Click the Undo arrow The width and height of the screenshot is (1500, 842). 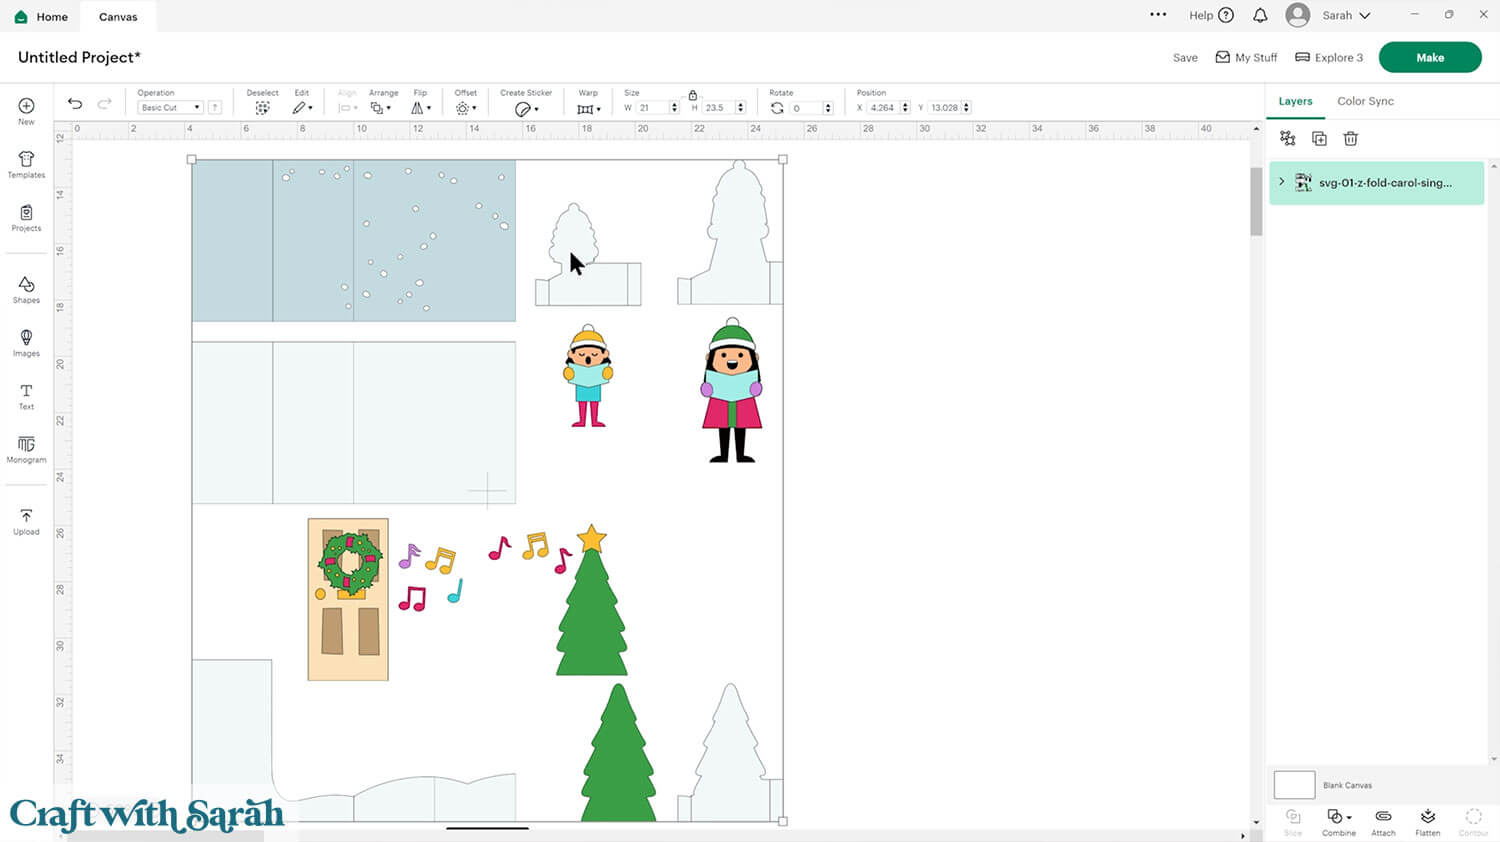click(x=75, y=104)
